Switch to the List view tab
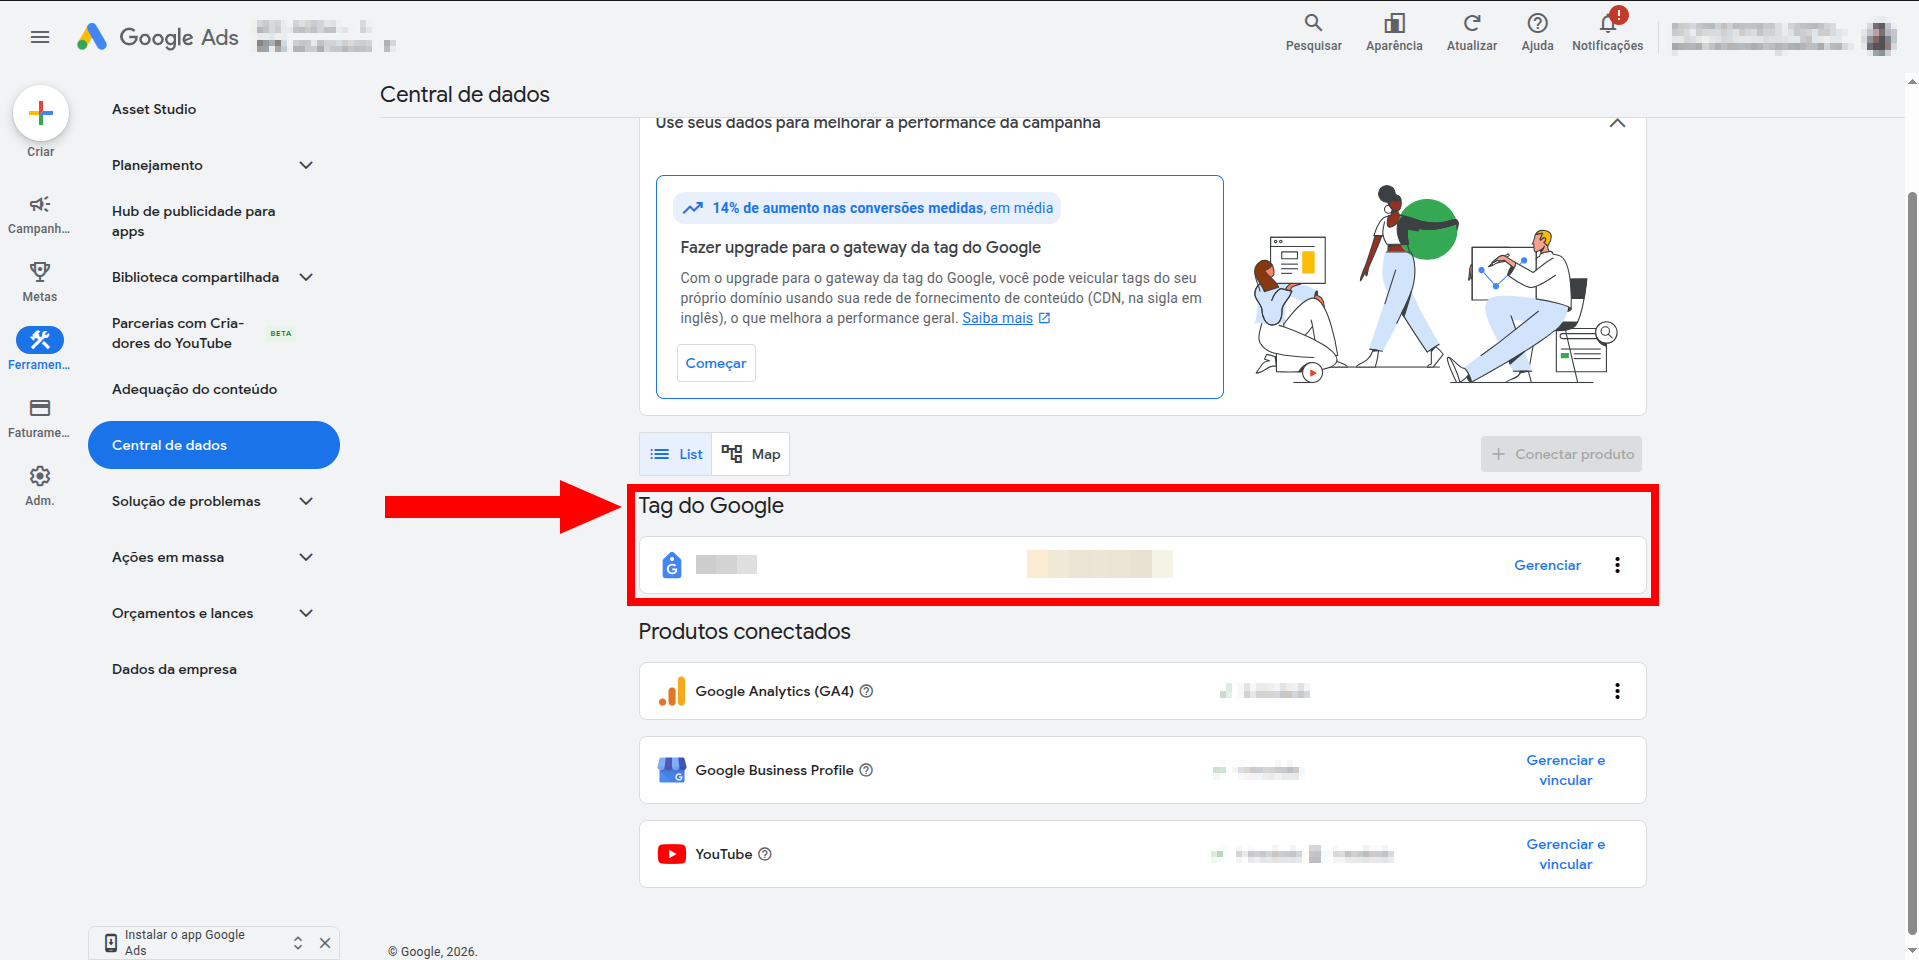The width and height of the screenshot is (1919, 960). (x=676, y=454)
